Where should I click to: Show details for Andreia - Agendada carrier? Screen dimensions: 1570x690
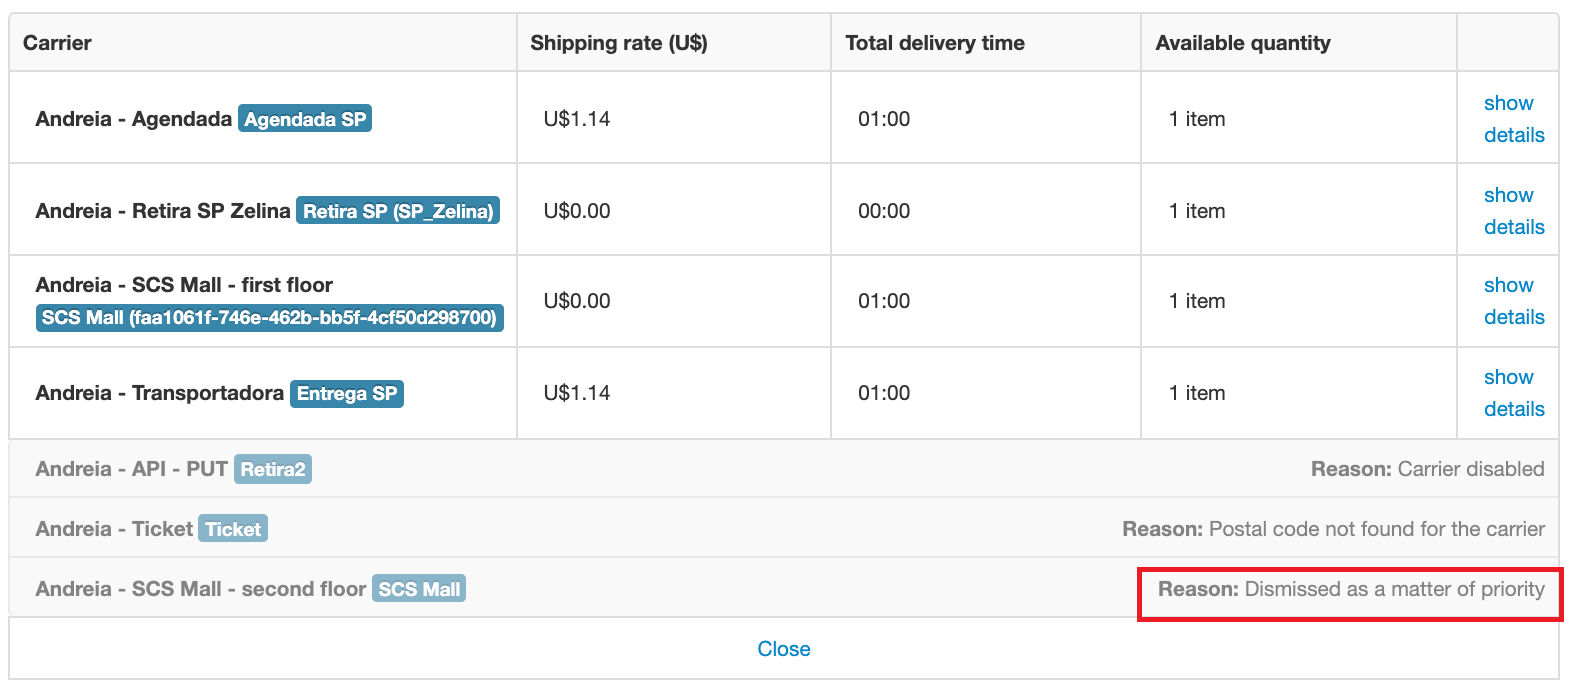1513,119
